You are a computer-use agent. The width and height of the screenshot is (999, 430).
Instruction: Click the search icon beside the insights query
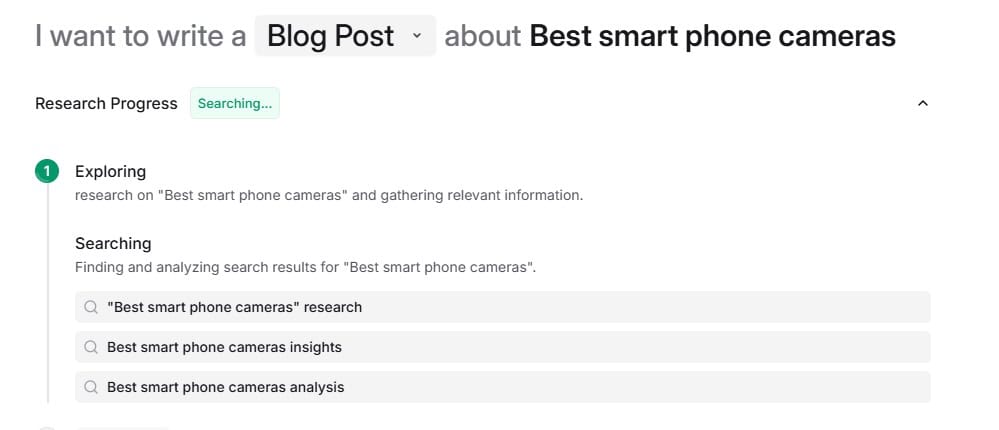(91, 347)
